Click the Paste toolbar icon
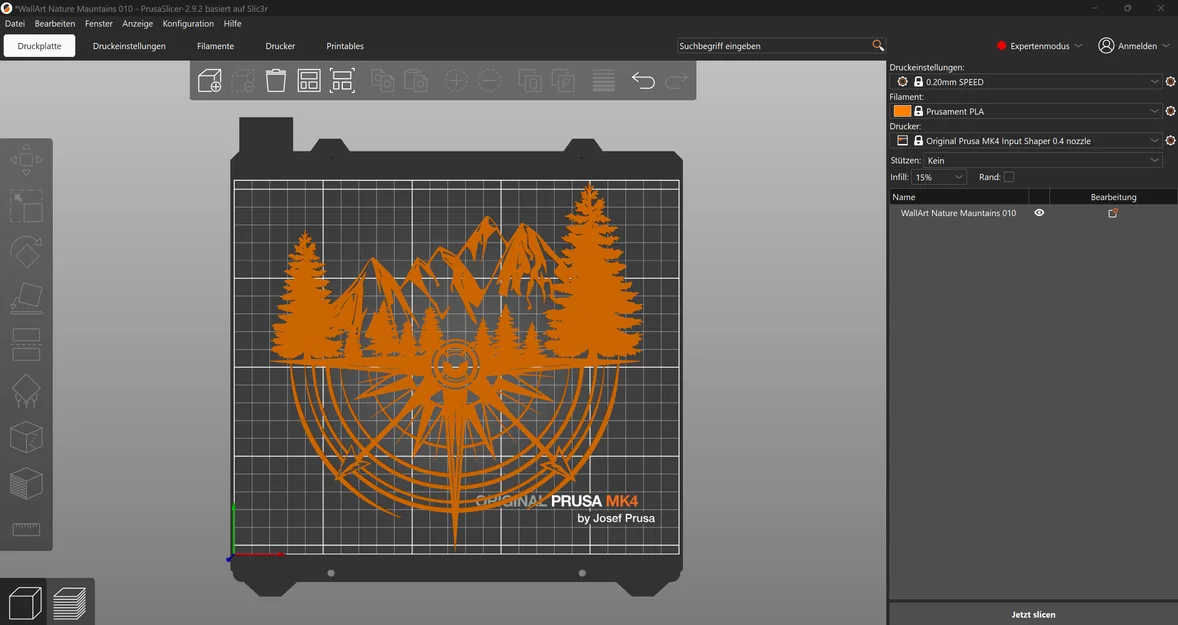The height and width of the screenshot is (625, 1178). pos(415,80)
